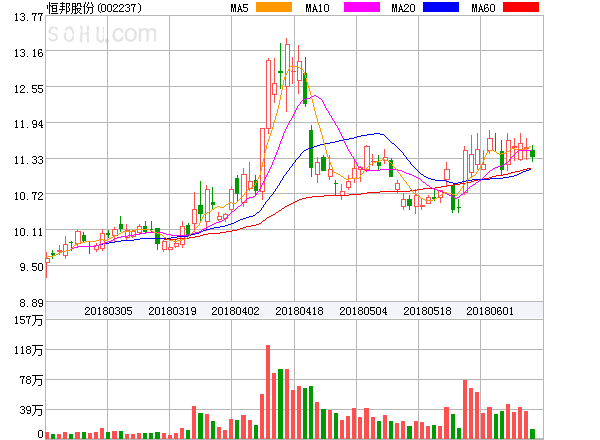Click the MA20 legend label
This screenshot has height=440, width=600.
(403, 8)
